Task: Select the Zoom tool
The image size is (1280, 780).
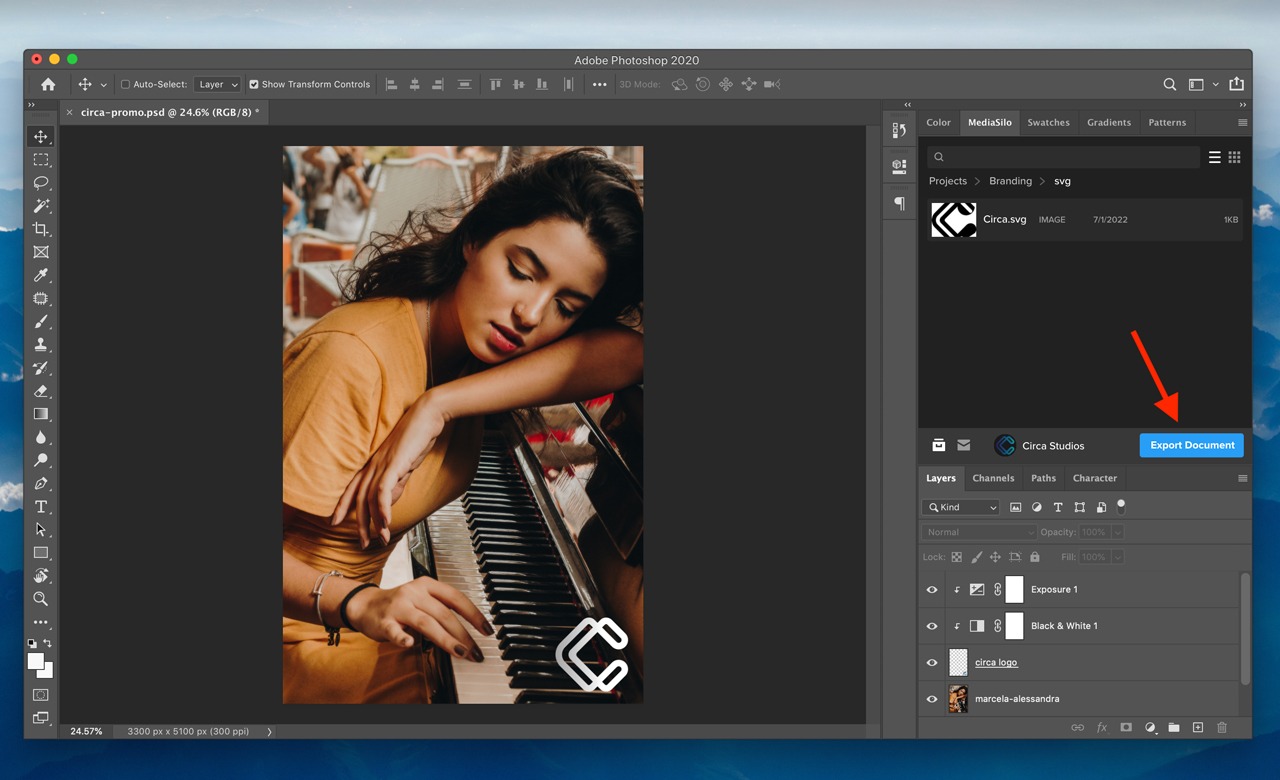Action: pos(41,598)
